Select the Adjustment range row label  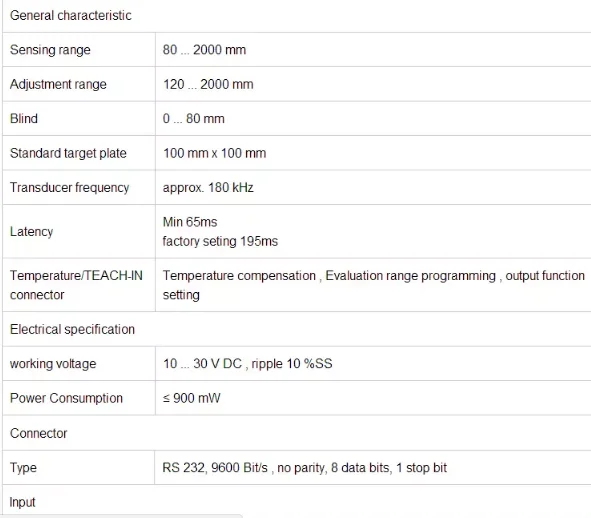(58, 84)
